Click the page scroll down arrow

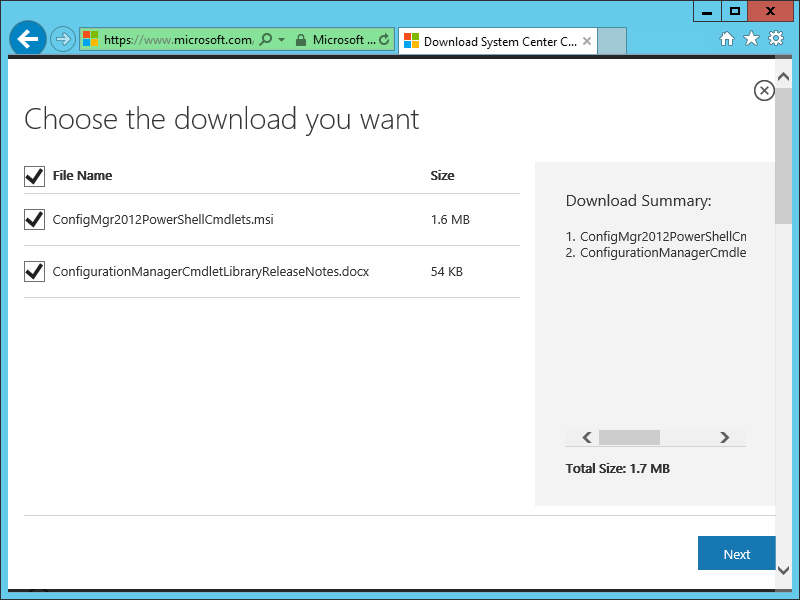[783, 570]
